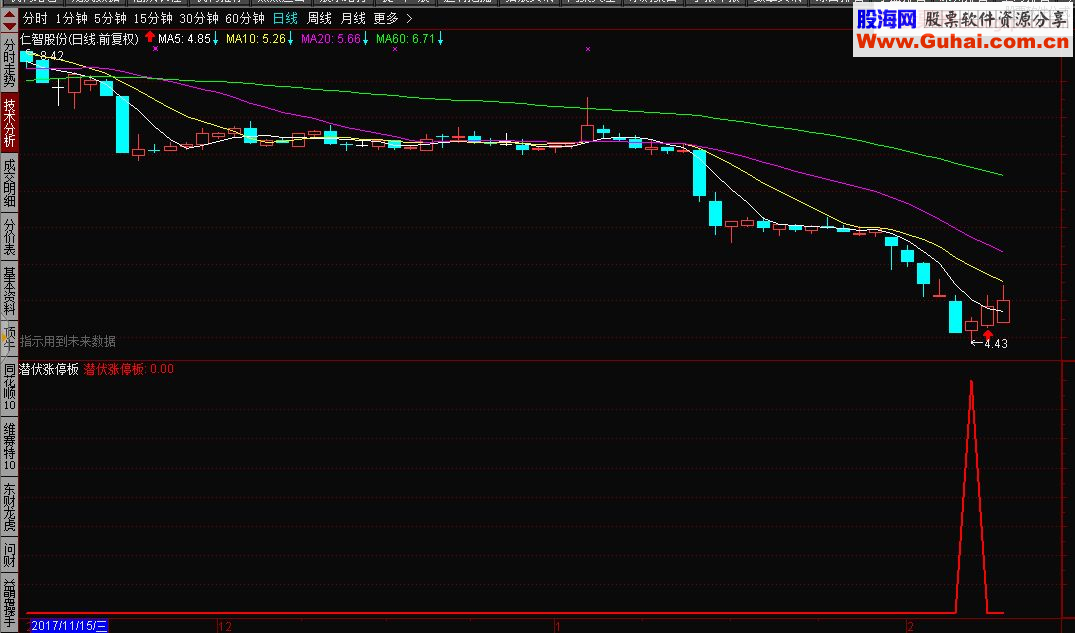Click the purple x marker above the January price spike

[x=588, y=49]
